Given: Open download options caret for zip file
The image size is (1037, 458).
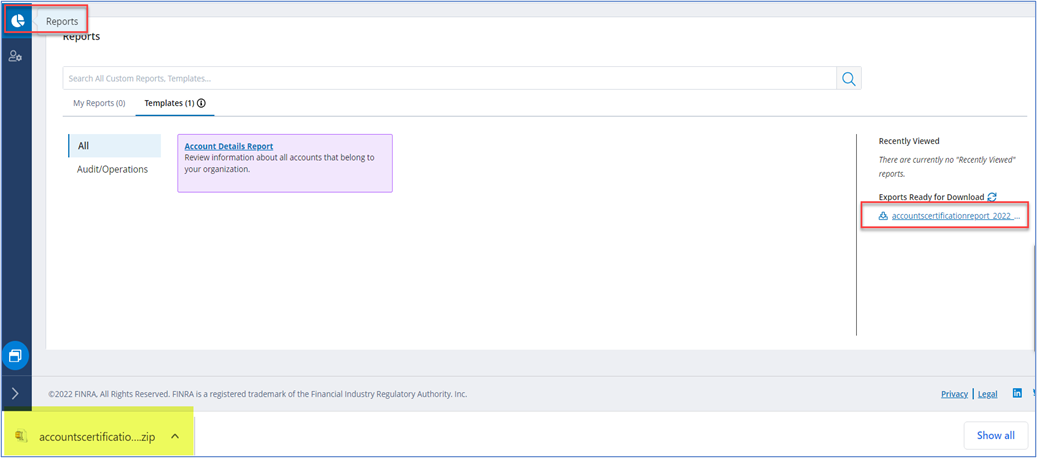Looking at the screenshot, I should pyautogui.click(x=175, y=436).
